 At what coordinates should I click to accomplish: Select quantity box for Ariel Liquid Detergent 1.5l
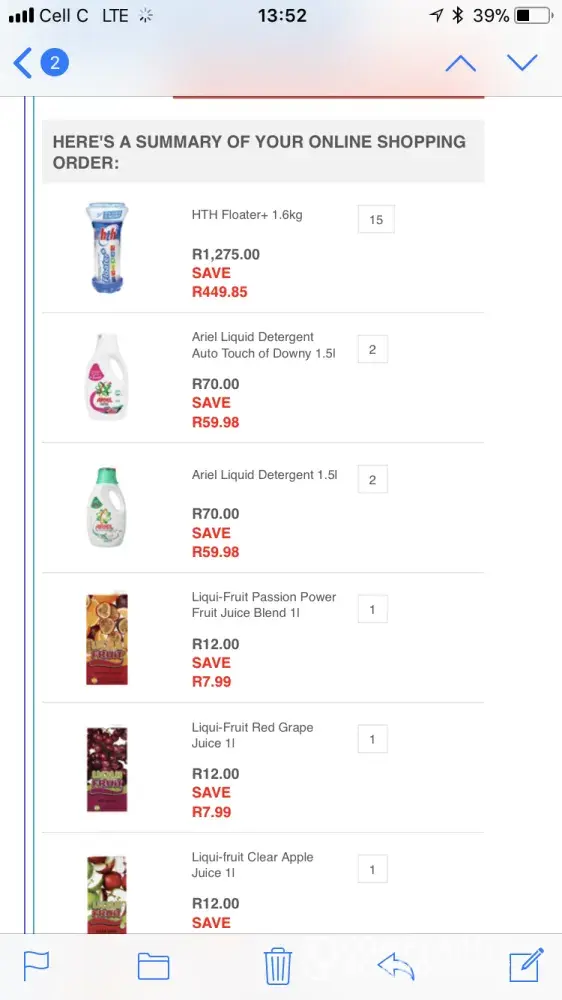pos(373,480)
